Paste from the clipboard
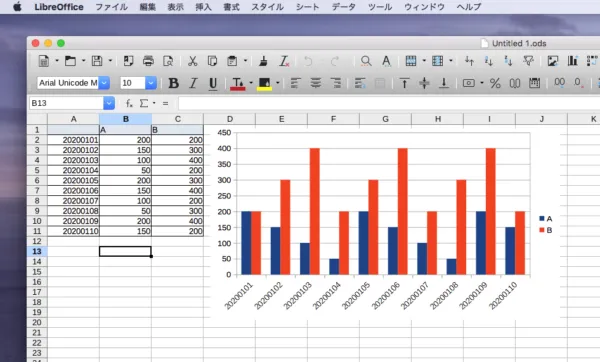This screenshot has width=600, height=362. pos(232,61)
